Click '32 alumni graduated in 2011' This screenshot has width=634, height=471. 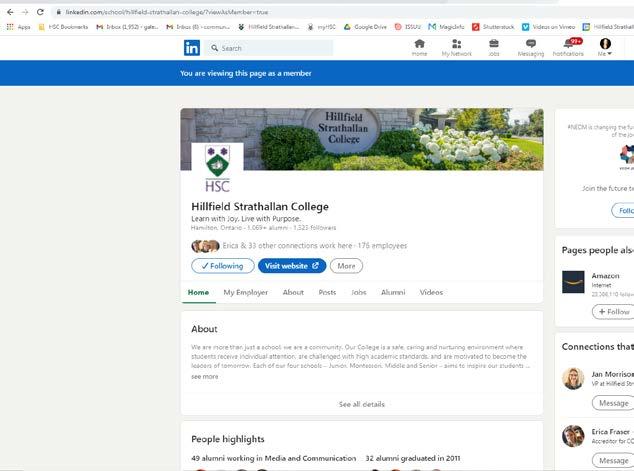[x=413, y=458]
